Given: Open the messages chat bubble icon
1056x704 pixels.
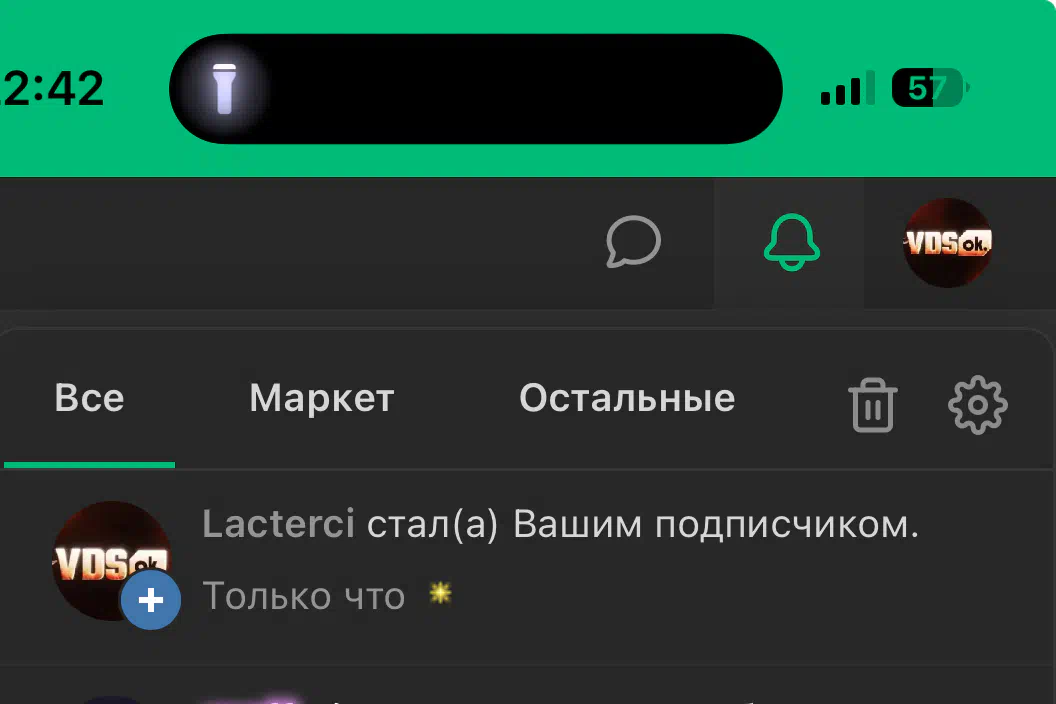Looking at the screenshot, I should [x=633, y=241].
